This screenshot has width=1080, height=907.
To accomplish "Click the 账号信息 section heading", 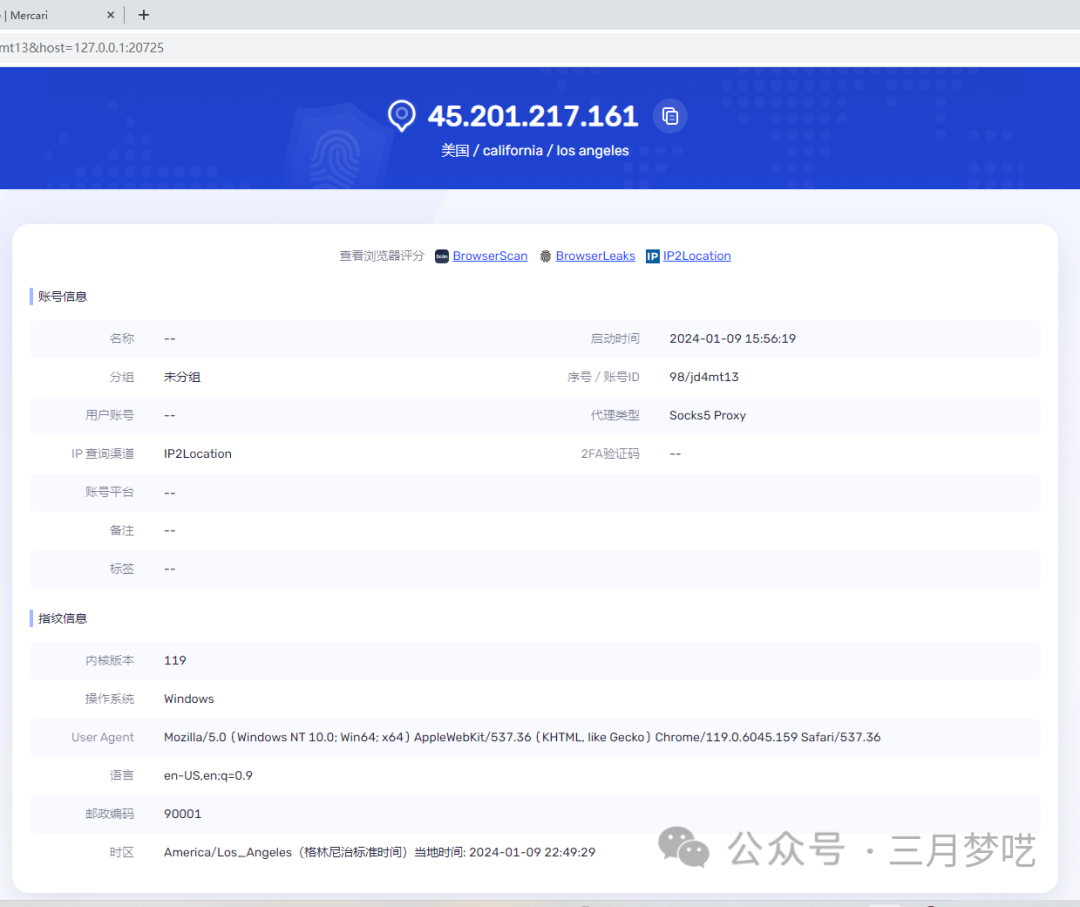I will coord(62,297).
